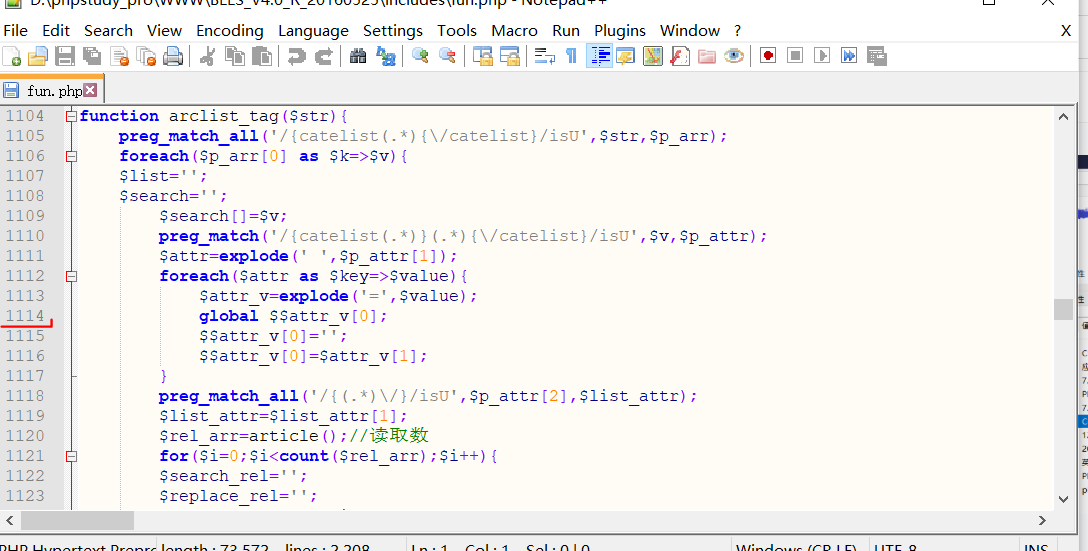Toggle file monitoring eye icon
1088x551 pixels.
pyautogui.click(x=733, y=56)
